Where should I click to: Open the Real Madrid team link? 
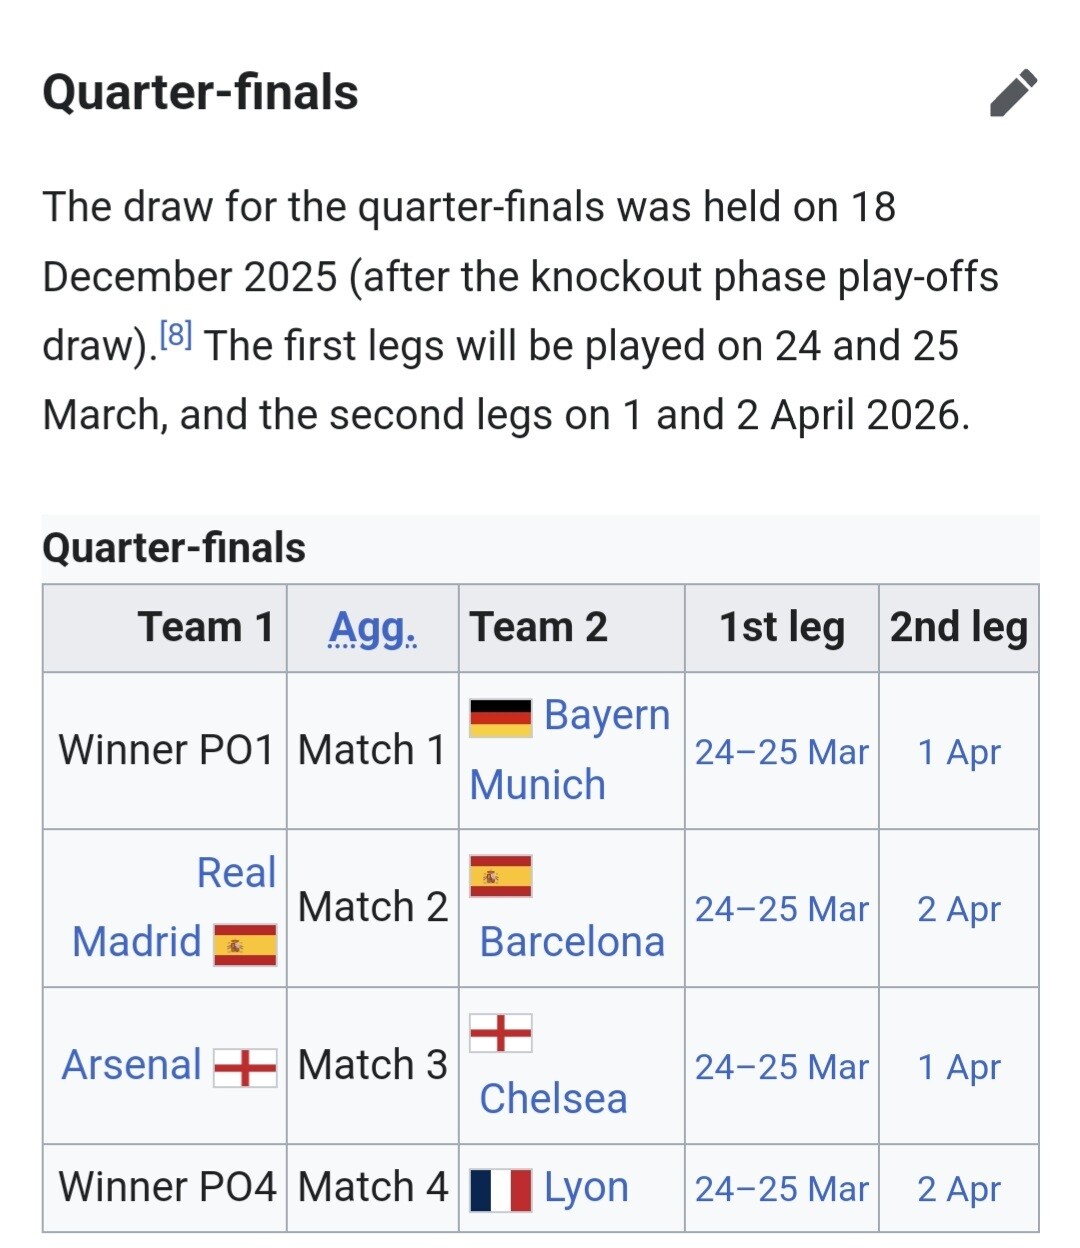(x=236, y=873)
